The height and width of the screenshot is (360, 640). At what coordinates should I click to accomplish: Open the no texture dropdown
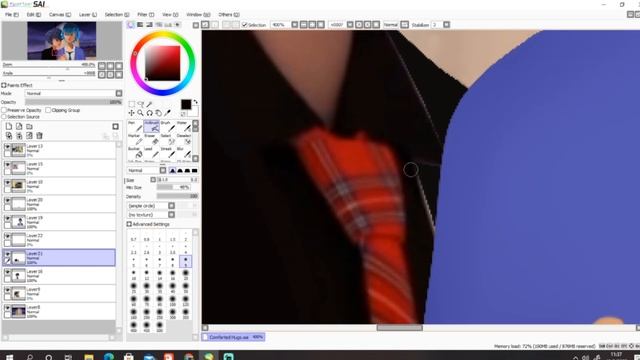[151, 215]
